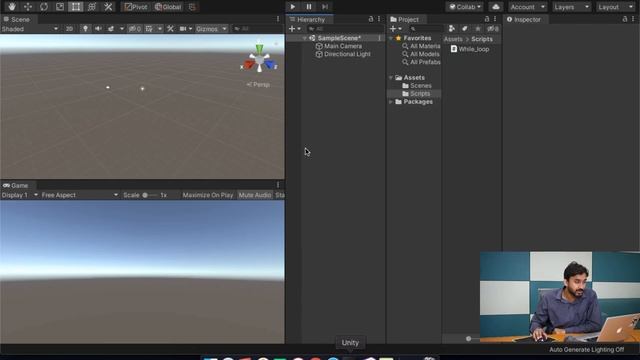
Task: Open scene effects dropdown arrow
Action: [x=122, y=29]
